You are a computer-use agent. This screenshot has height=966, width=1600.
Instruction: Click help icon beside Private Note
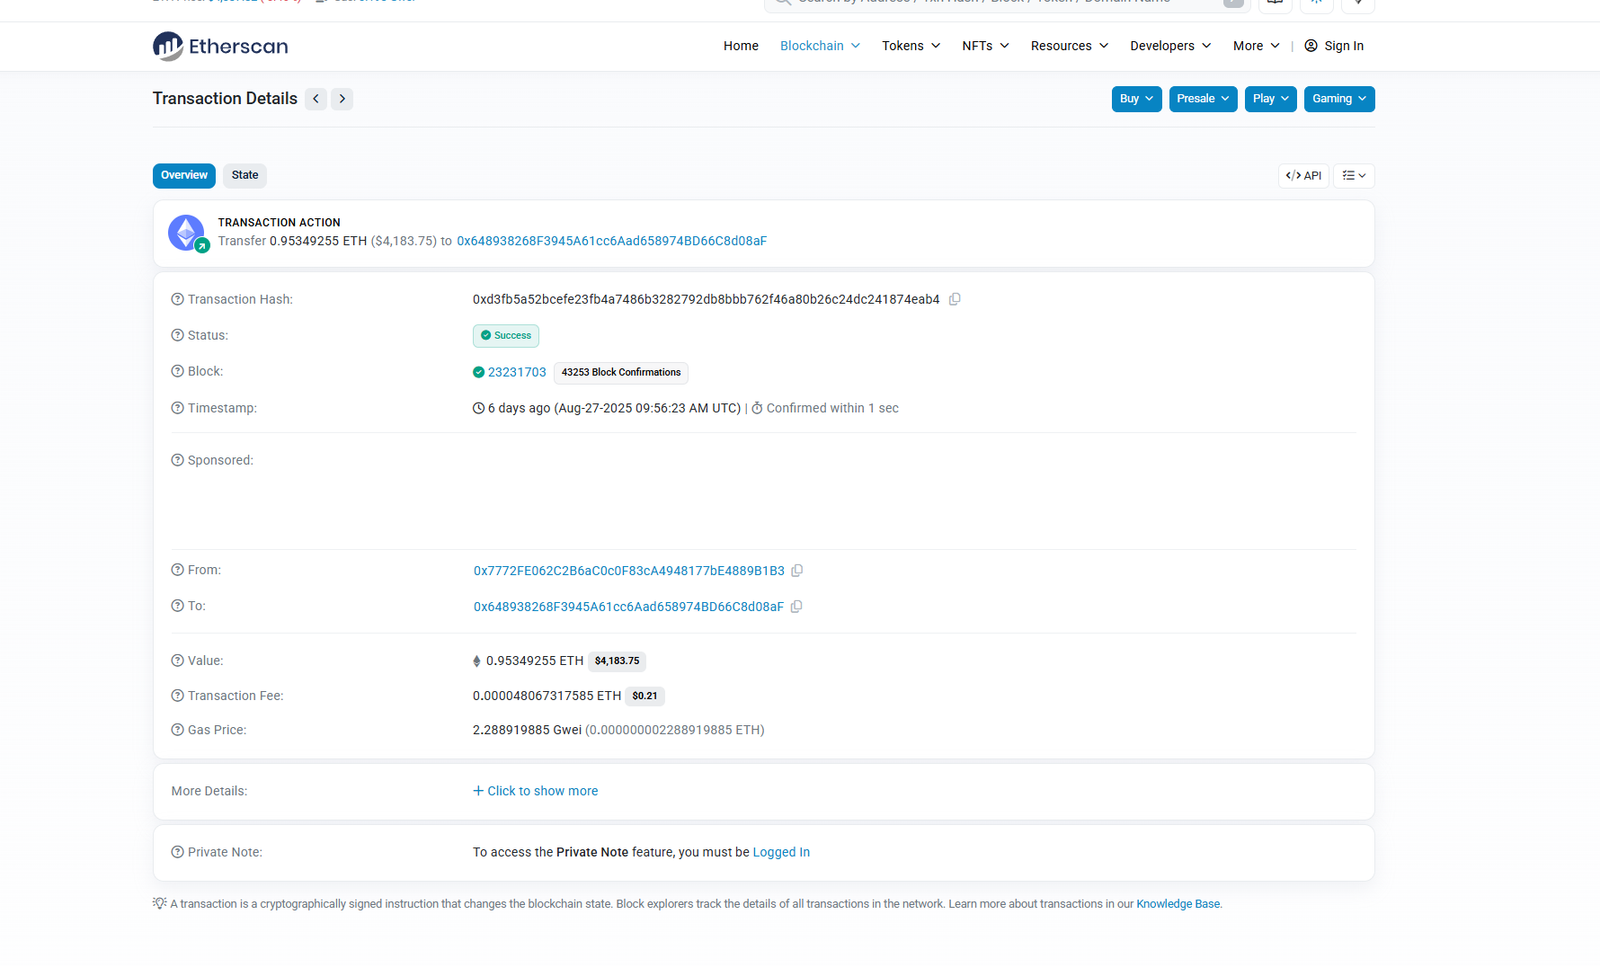click(x=177, y=852)
